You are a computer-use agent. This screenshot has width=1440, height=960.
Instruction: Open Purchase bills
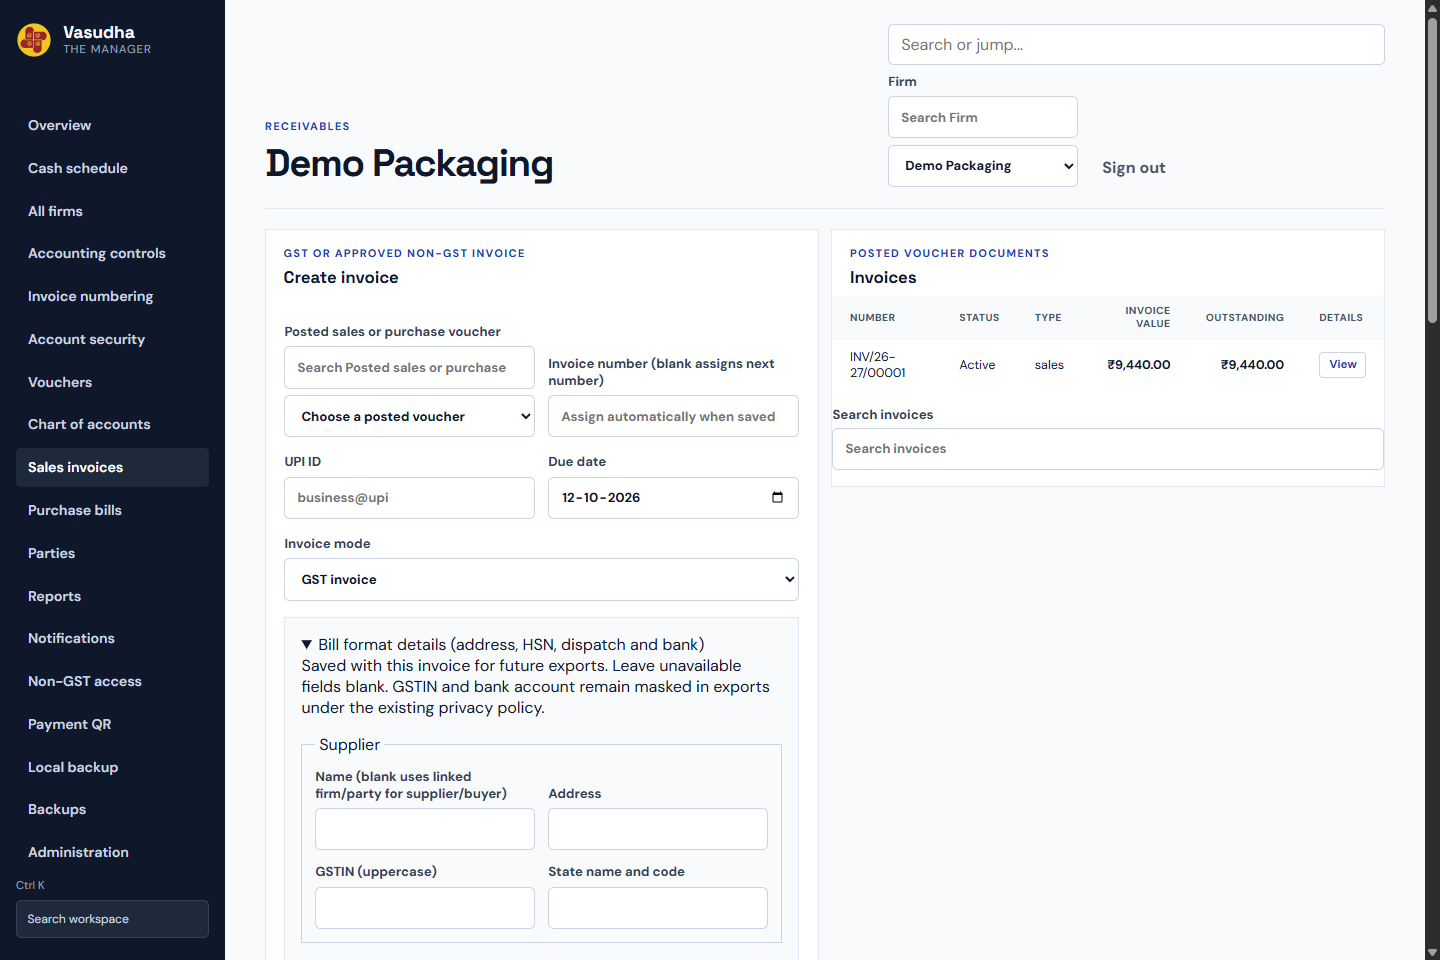(x=112, y=510)
